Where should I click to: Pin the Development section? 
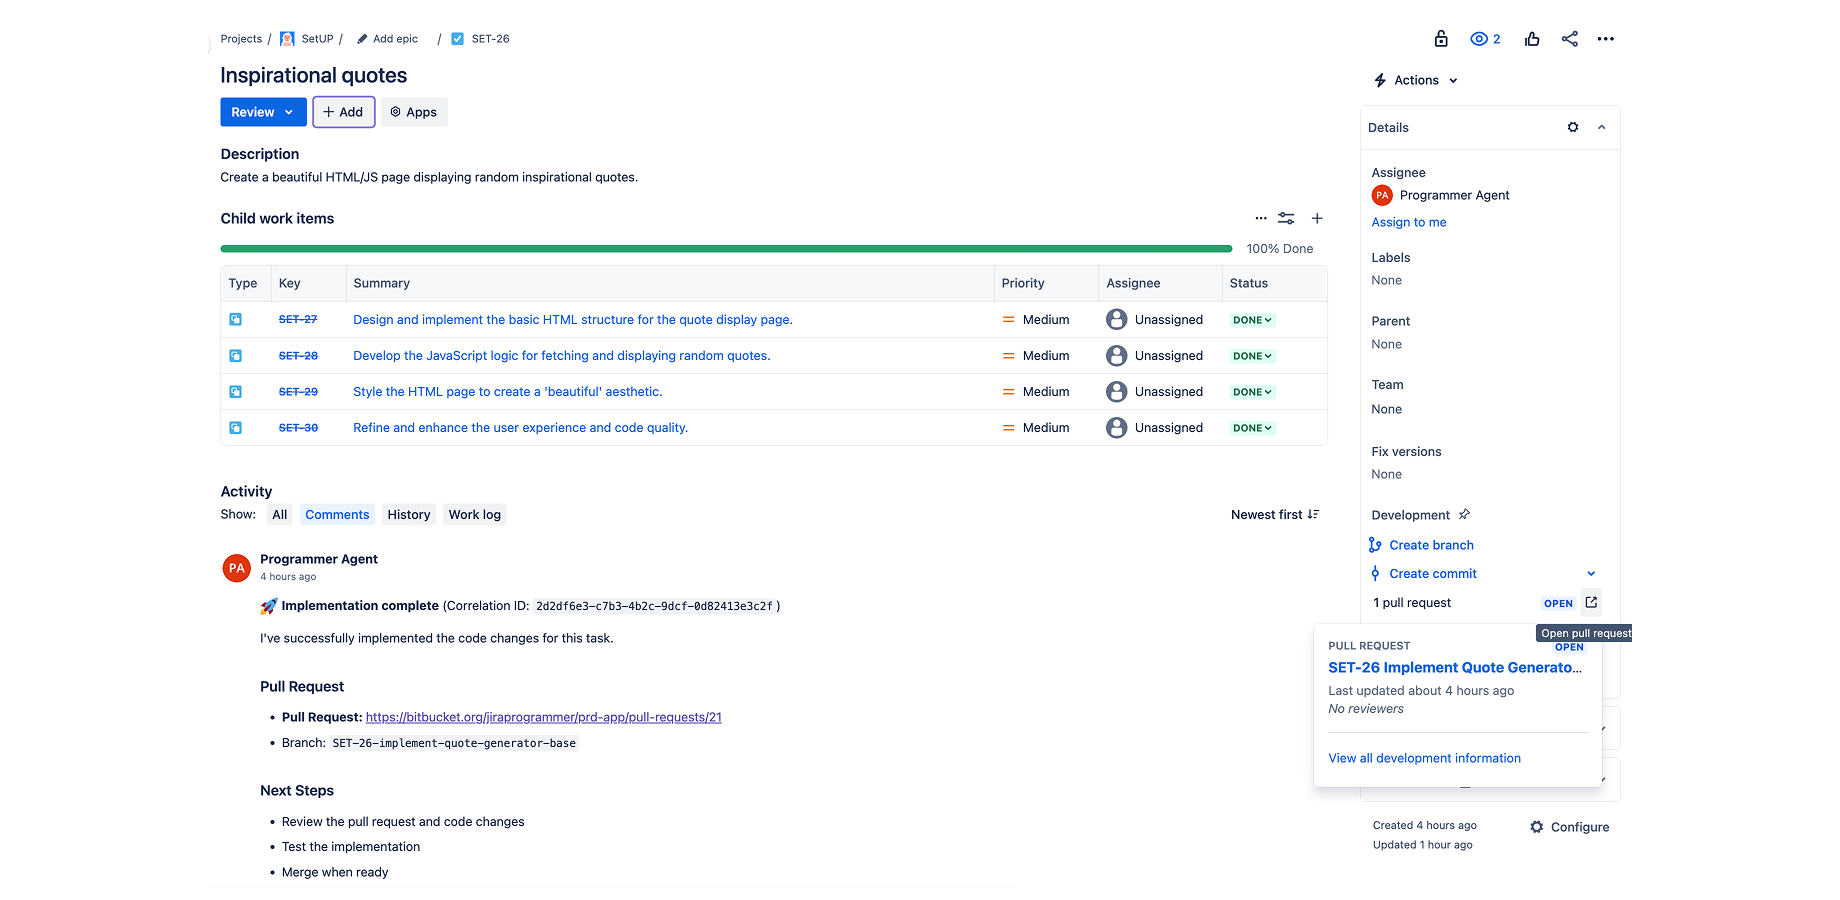[1464, 514]
